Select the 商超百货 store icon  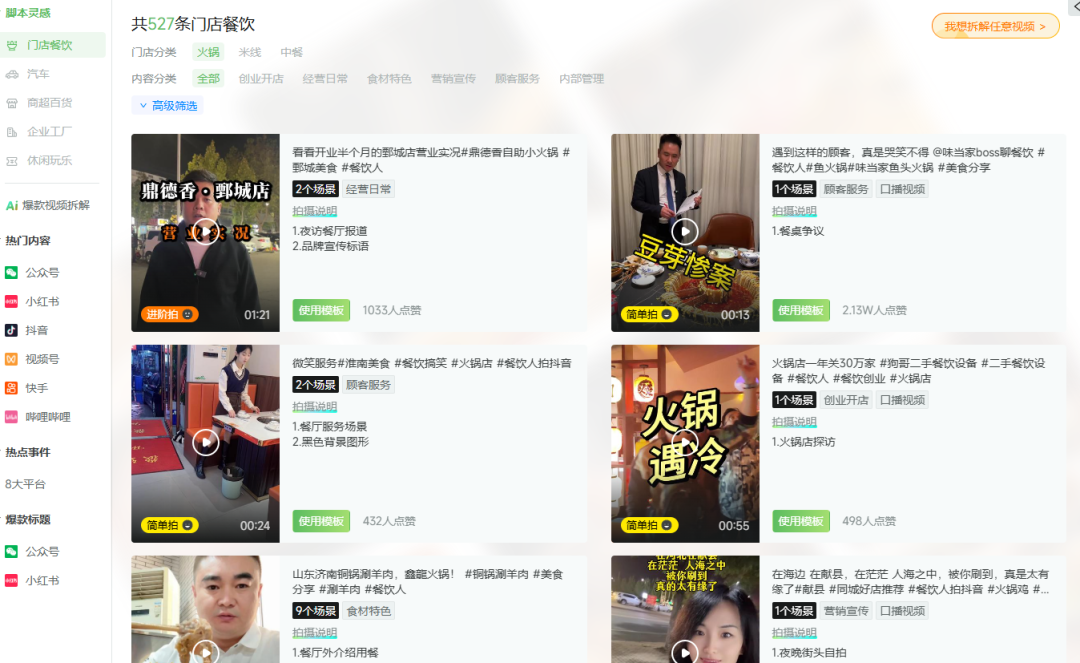tap(12, 103)
